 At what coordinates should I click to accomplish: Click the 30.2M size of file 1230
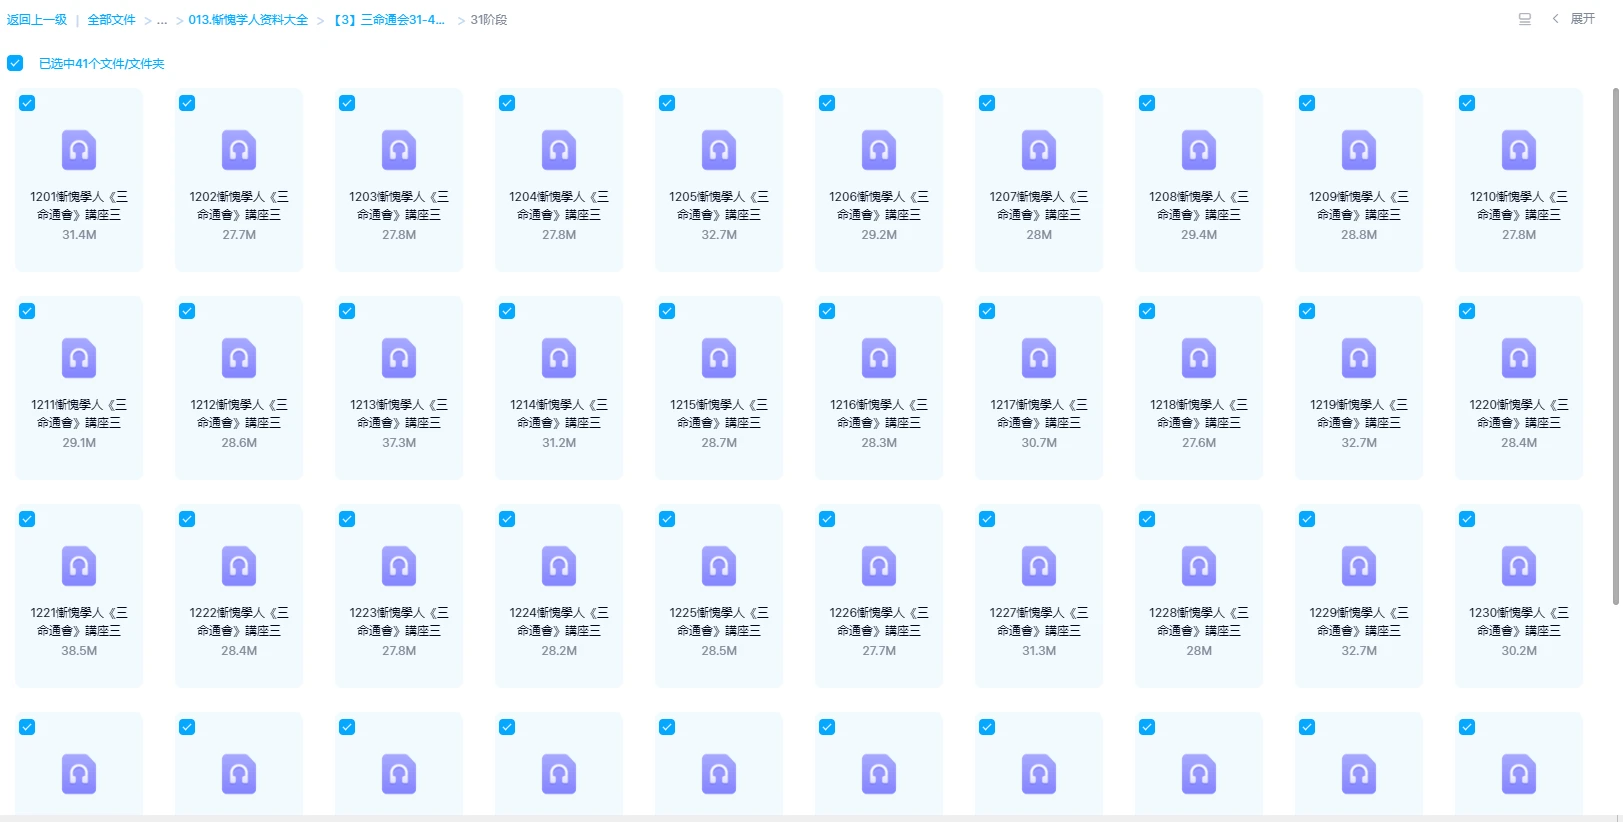point(1519,651)
